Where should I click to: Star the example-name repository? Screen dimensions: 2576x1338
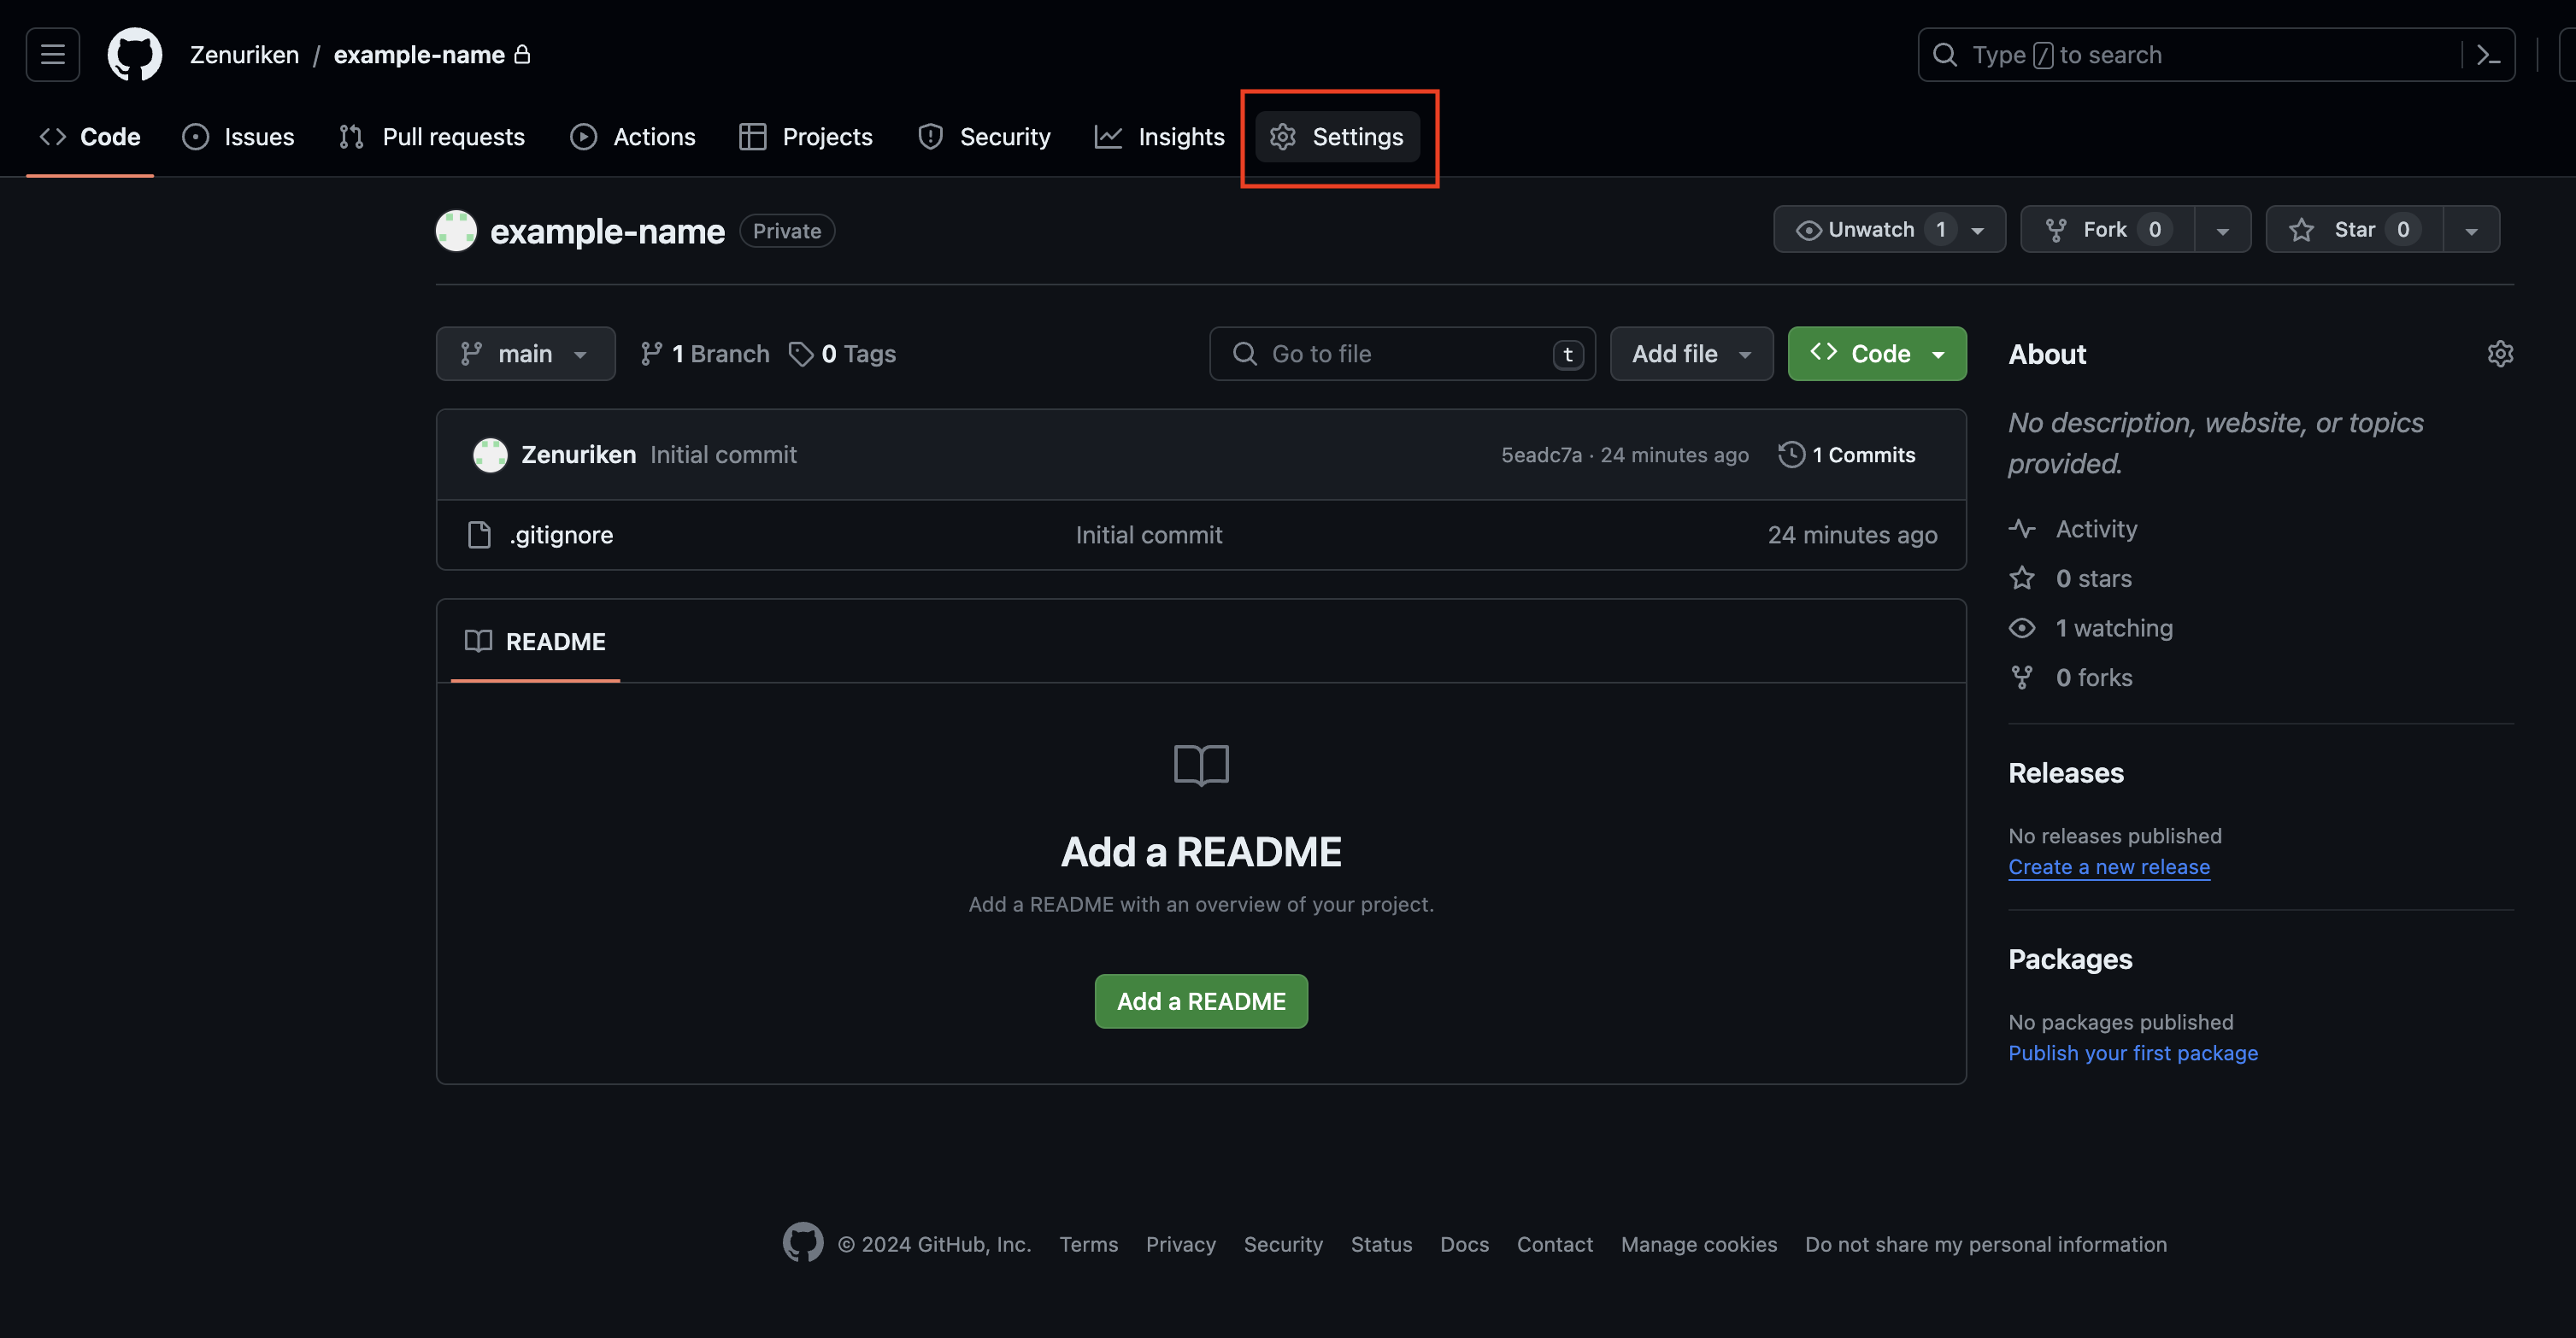(x=2354, y=230)
